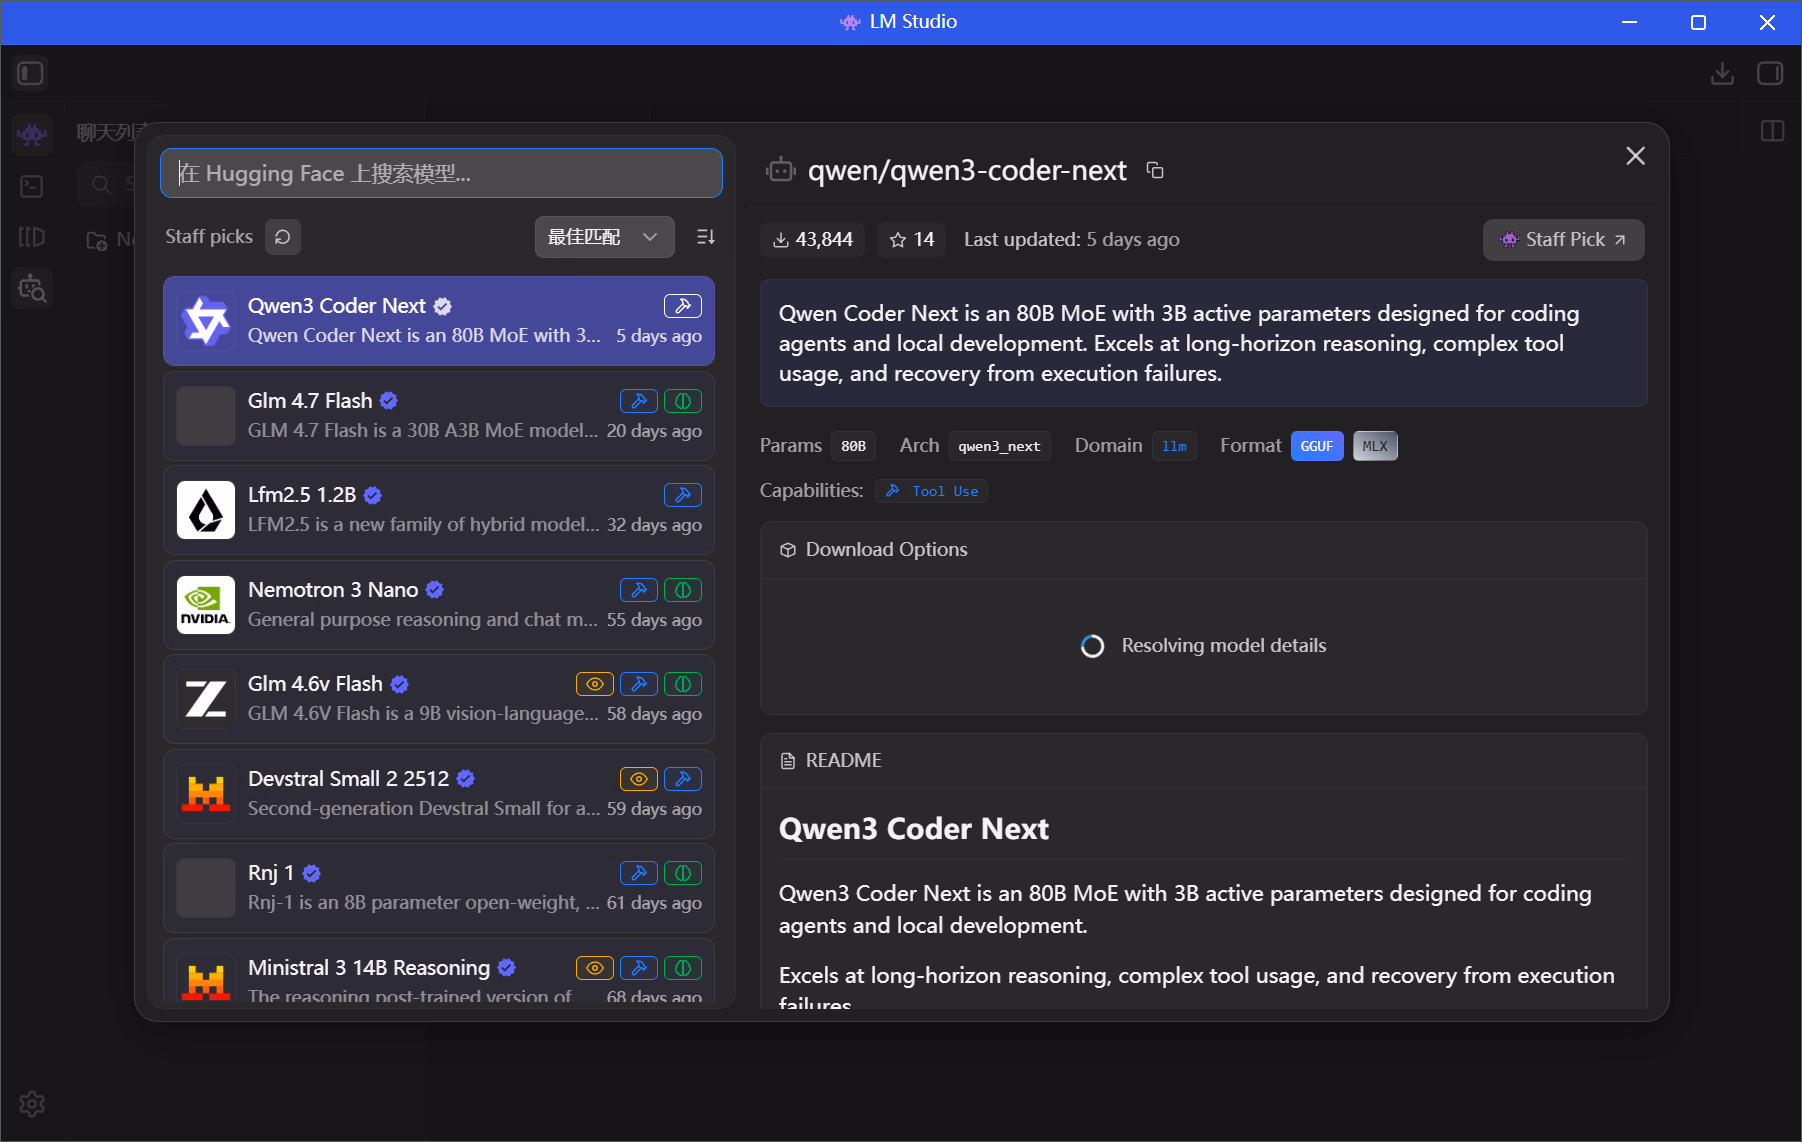Close the model search dialog
The image size is (1802, 1142).
(x=1636, y=156)
